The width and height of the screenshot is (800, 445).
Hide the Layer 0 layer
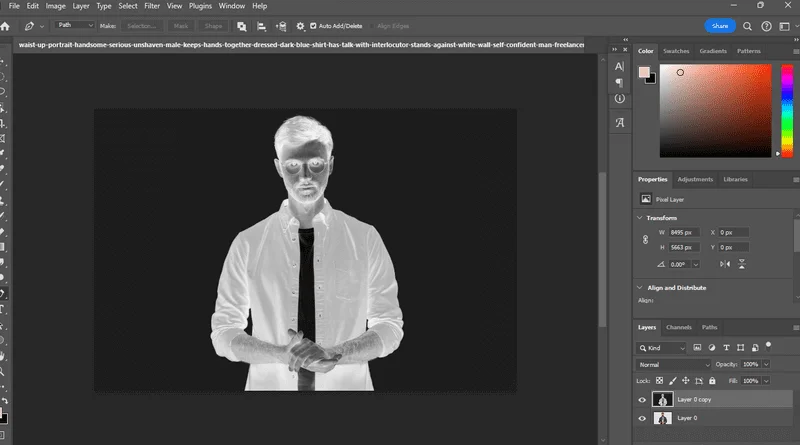point(642,418)
